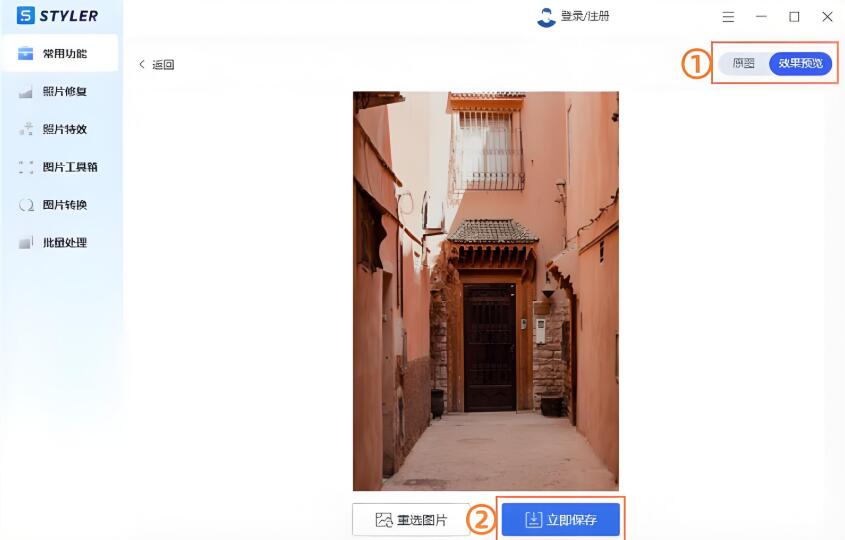Open the 常用功能 briefcase icon
The image size is (845, 540).
click(x=25, y=53)
